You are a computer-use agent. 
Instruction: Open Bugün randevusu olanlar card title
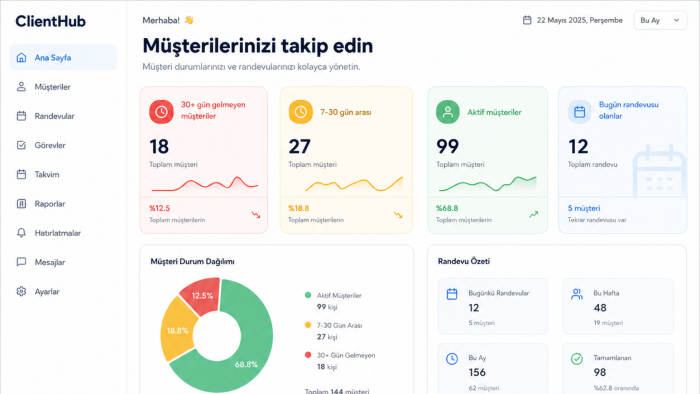pyautogui.click(x=629, y=110)
